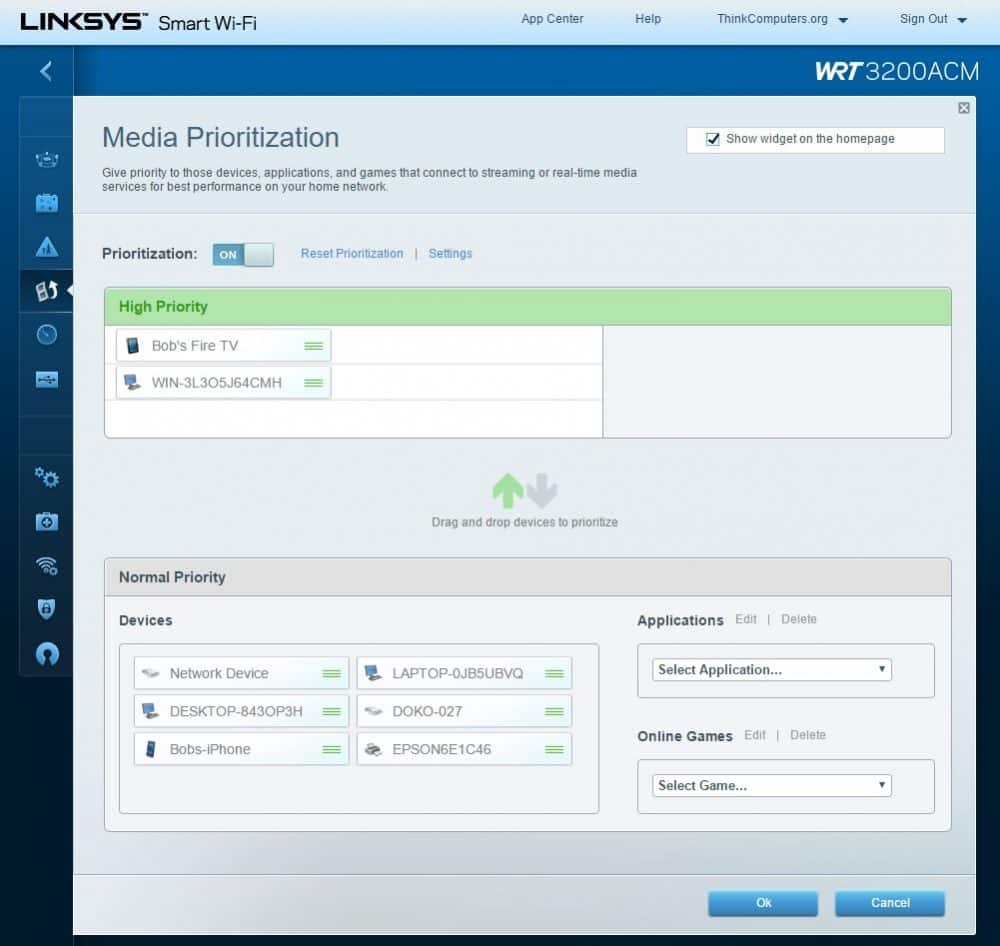Open Security shield icon

tap(47, 609)
